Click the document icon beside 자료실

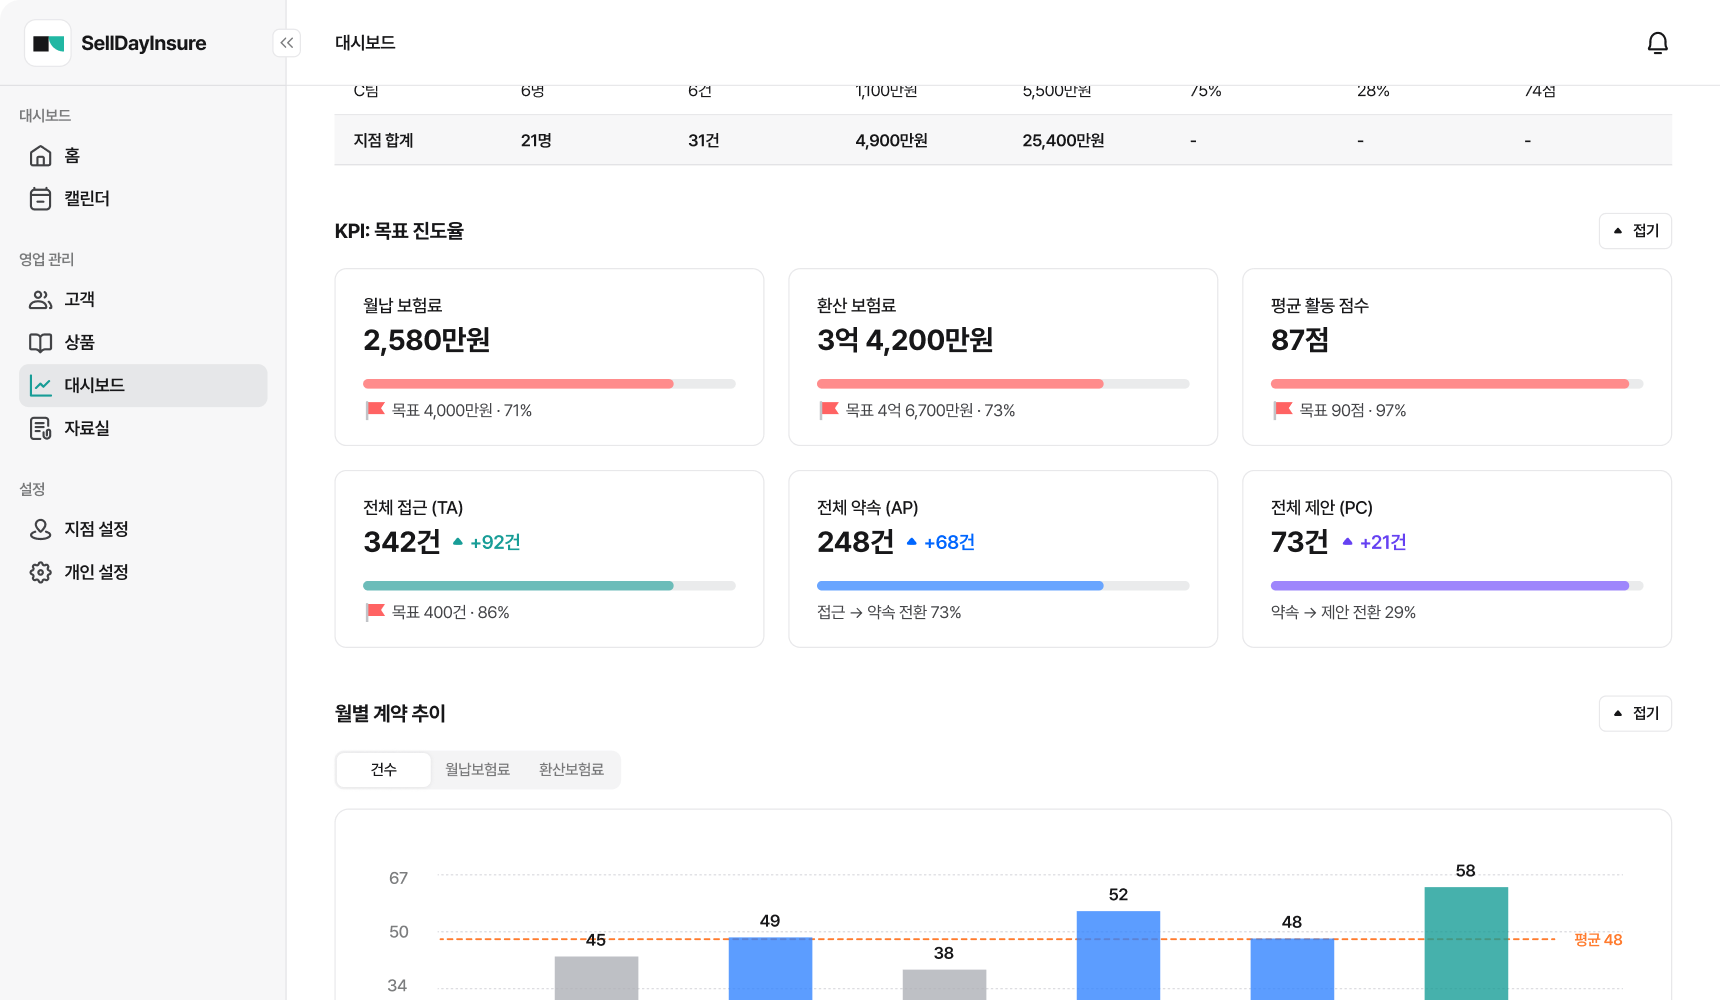pos(41,429)
